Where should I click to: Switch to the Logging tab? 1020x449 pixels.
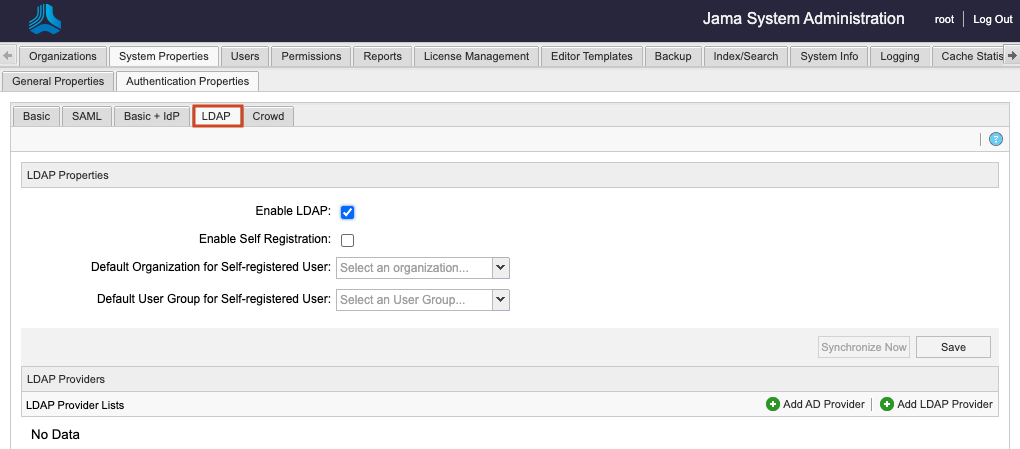900,56
